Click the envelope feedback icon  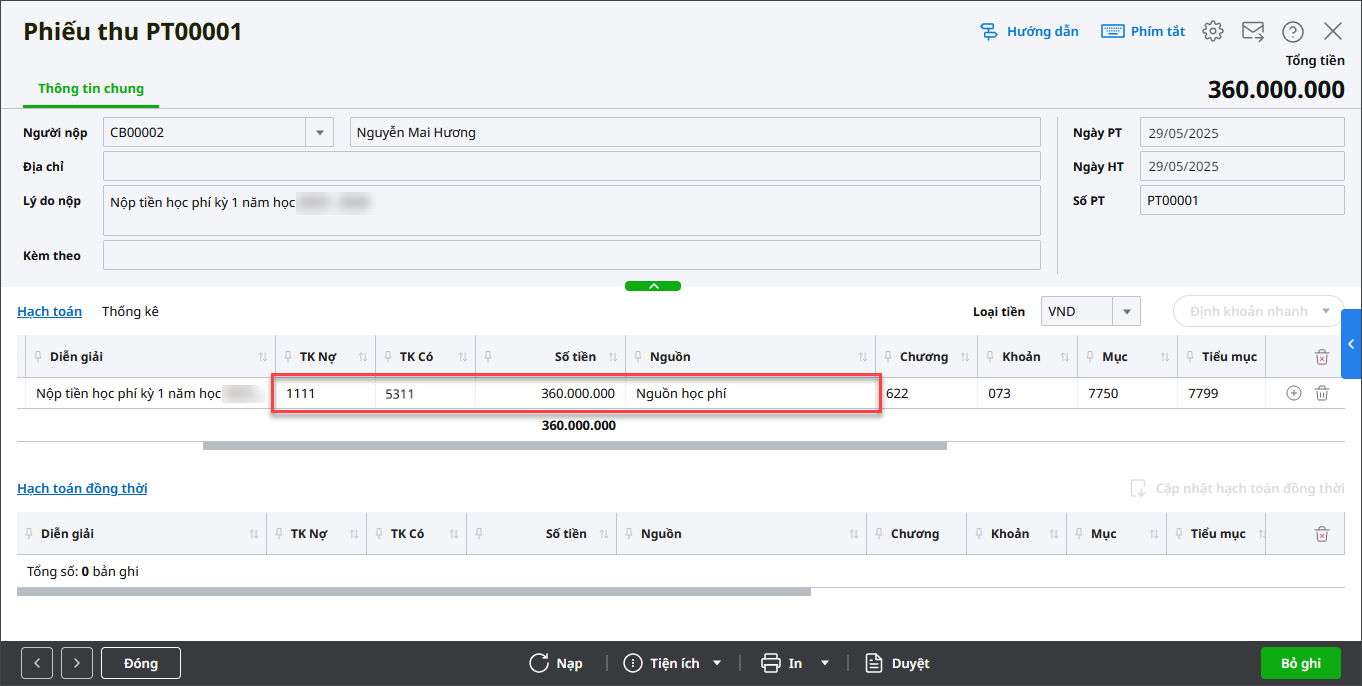[1253, 31]
